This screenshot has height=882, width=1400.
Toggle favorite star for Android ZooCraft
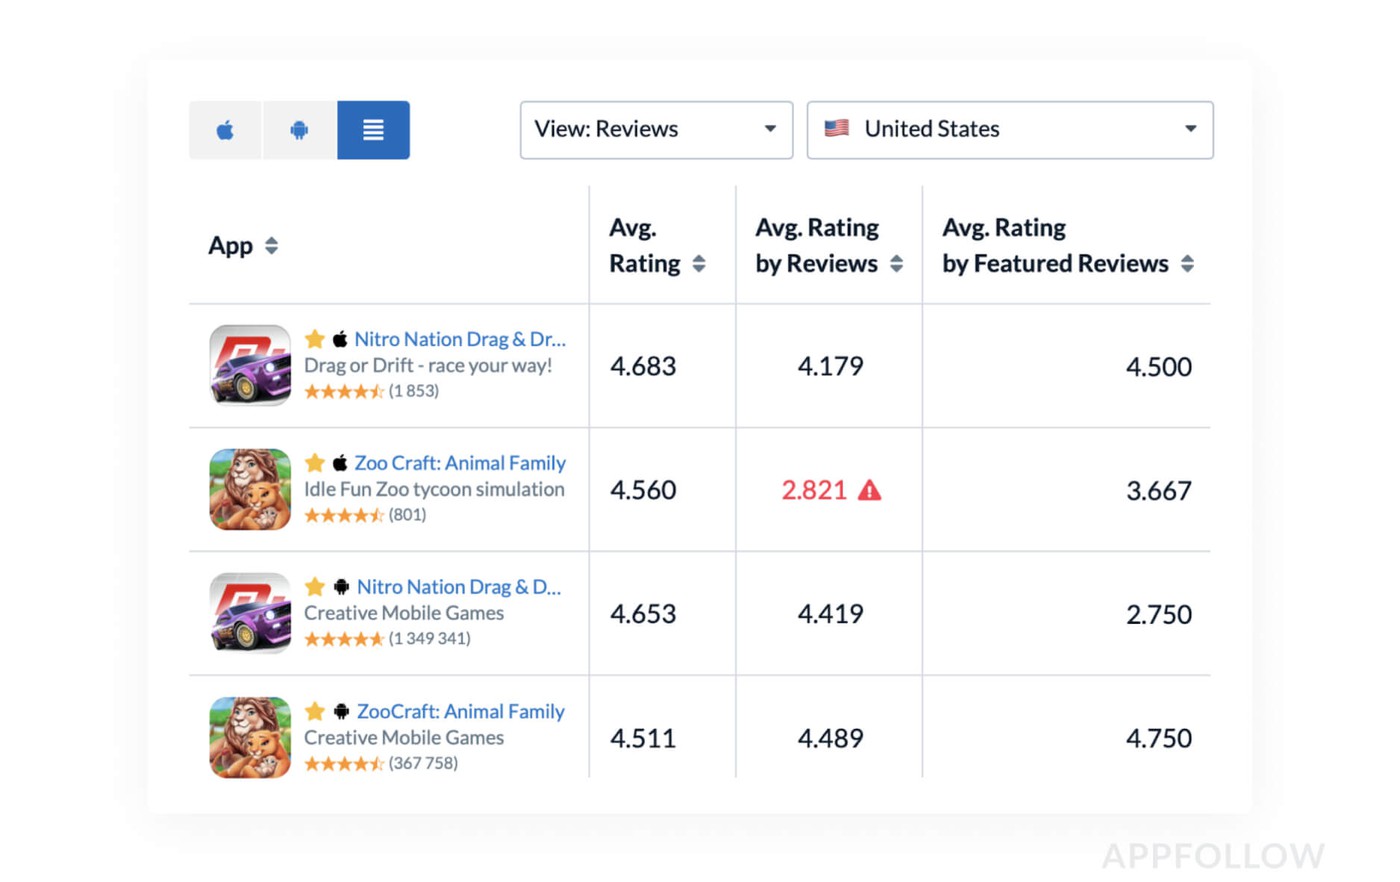[315, 711]
